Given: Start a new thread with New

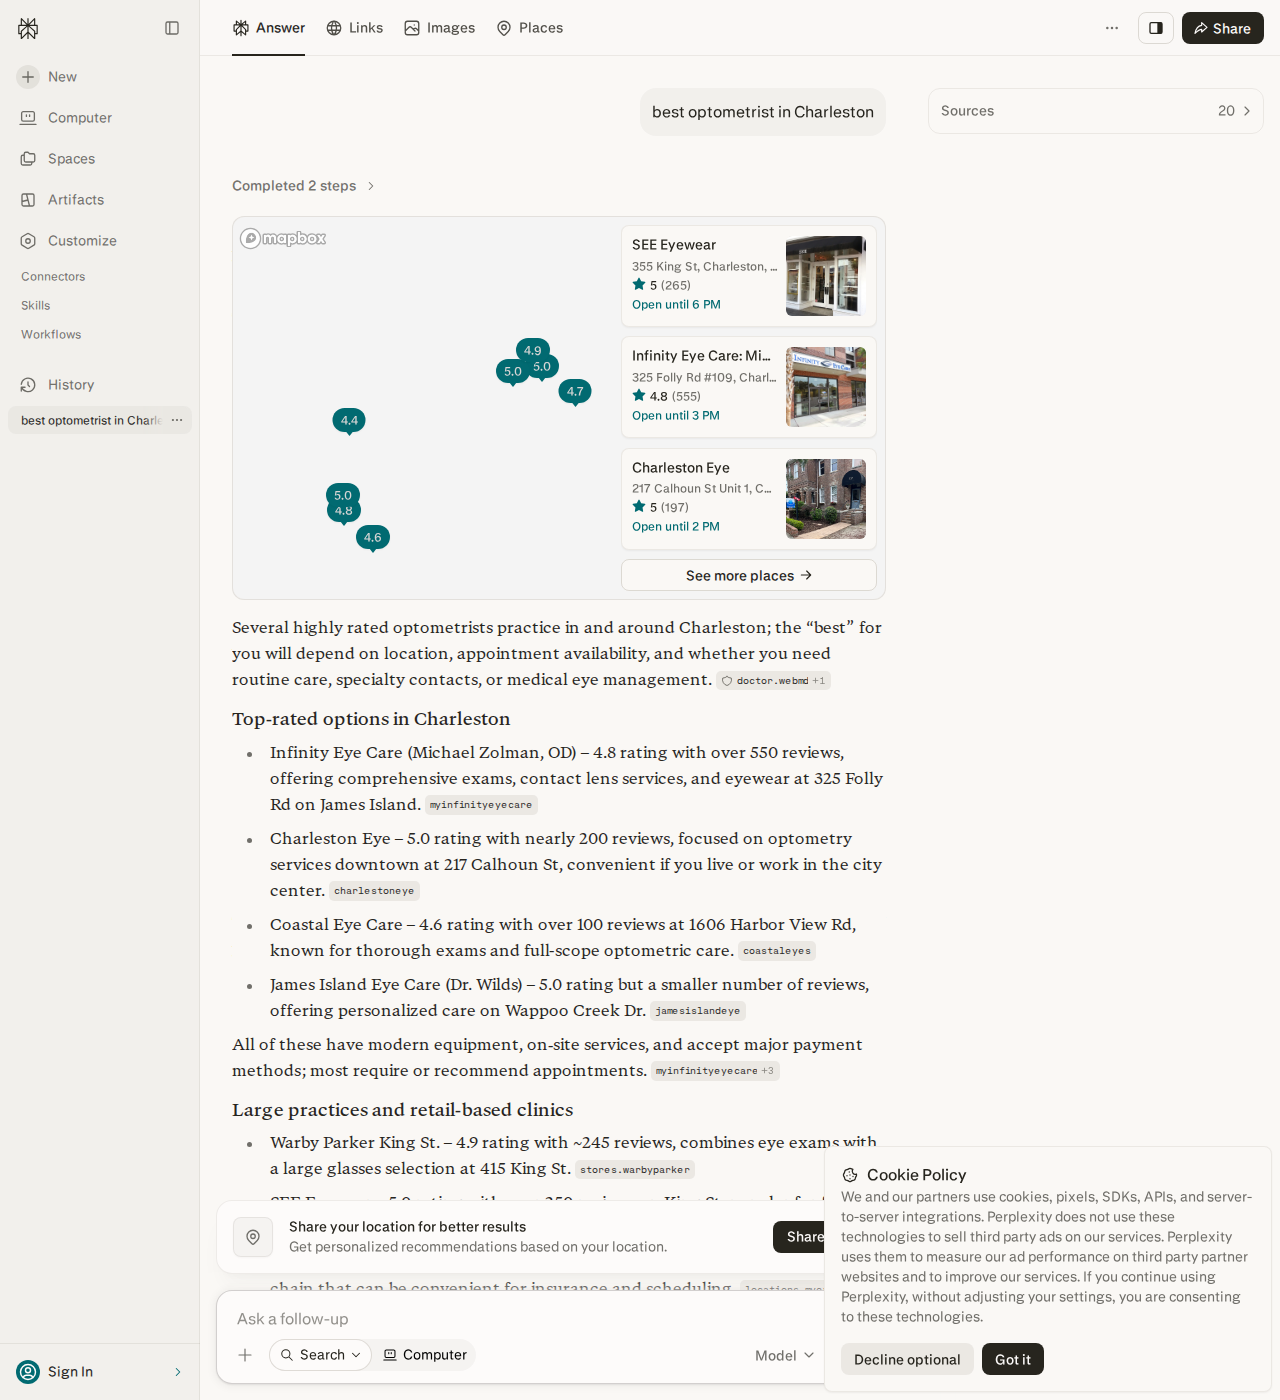Looking at the screenshot, I should (62, 77).
